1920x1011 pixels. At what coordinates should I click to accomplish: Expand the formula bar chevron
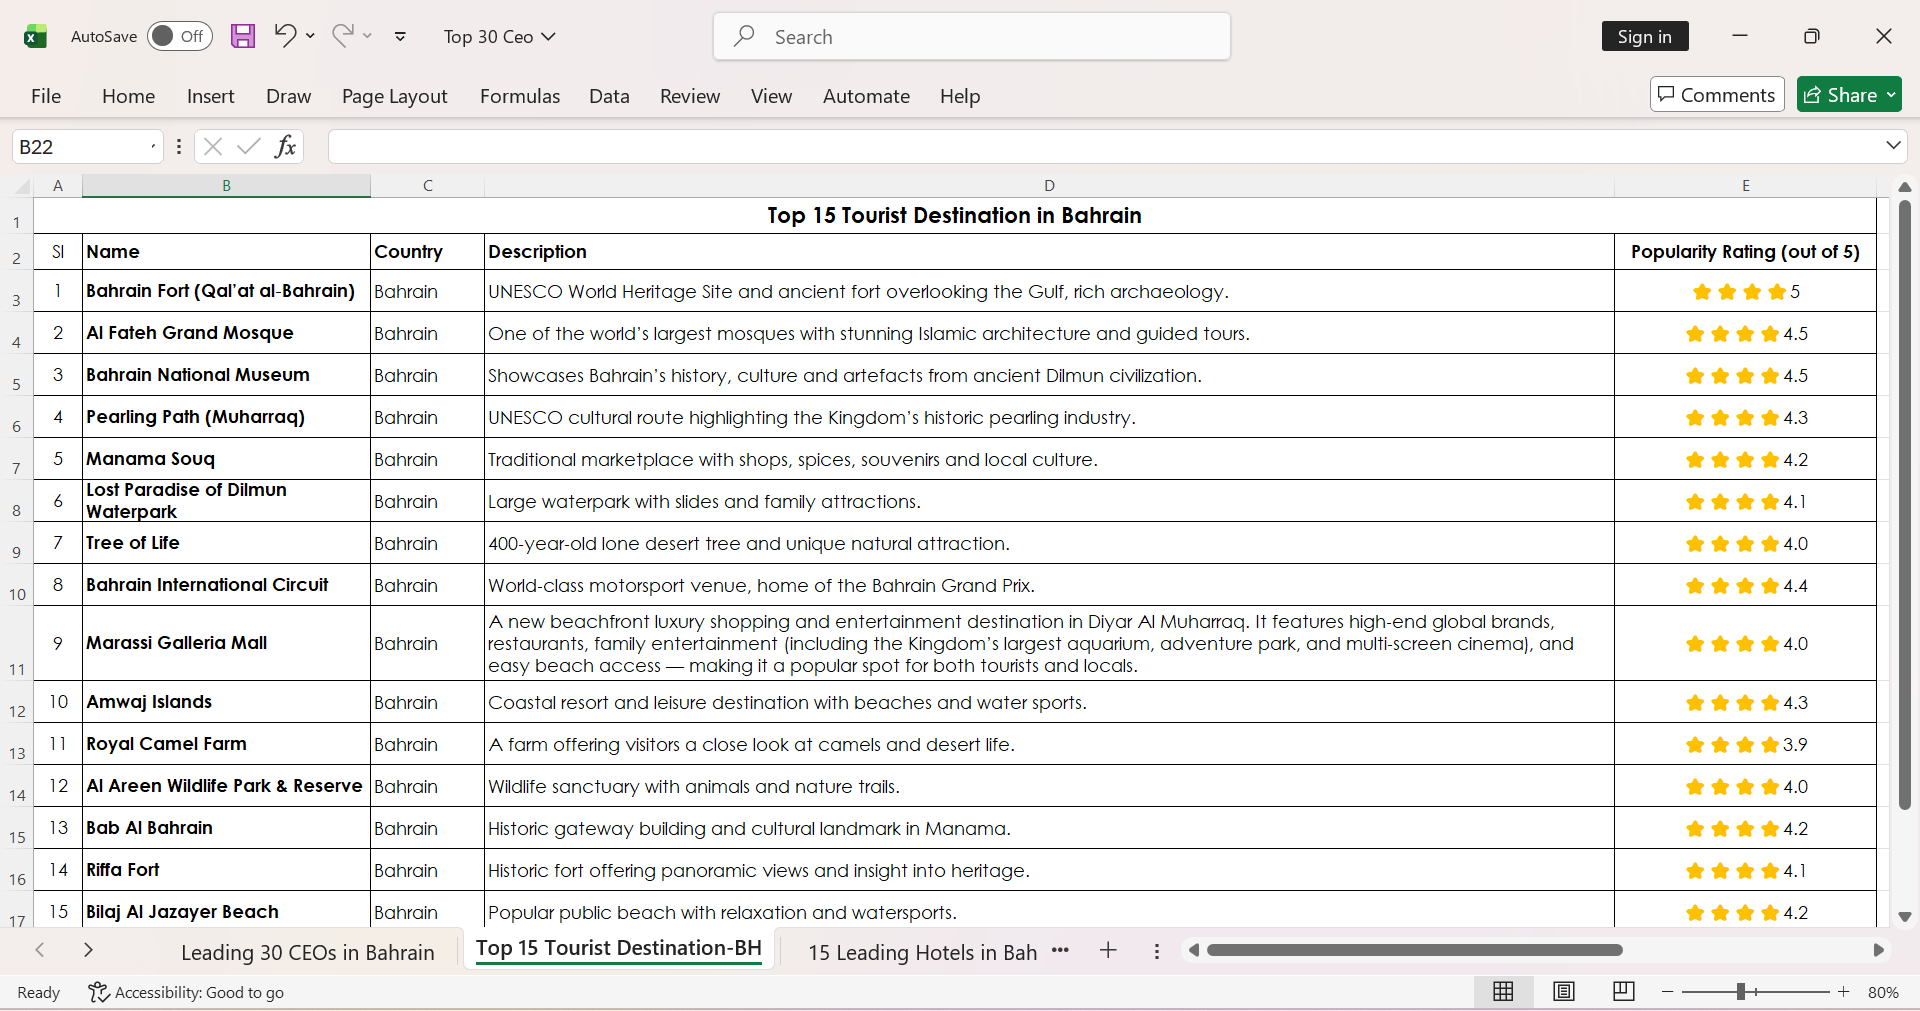click(1893, 146)
